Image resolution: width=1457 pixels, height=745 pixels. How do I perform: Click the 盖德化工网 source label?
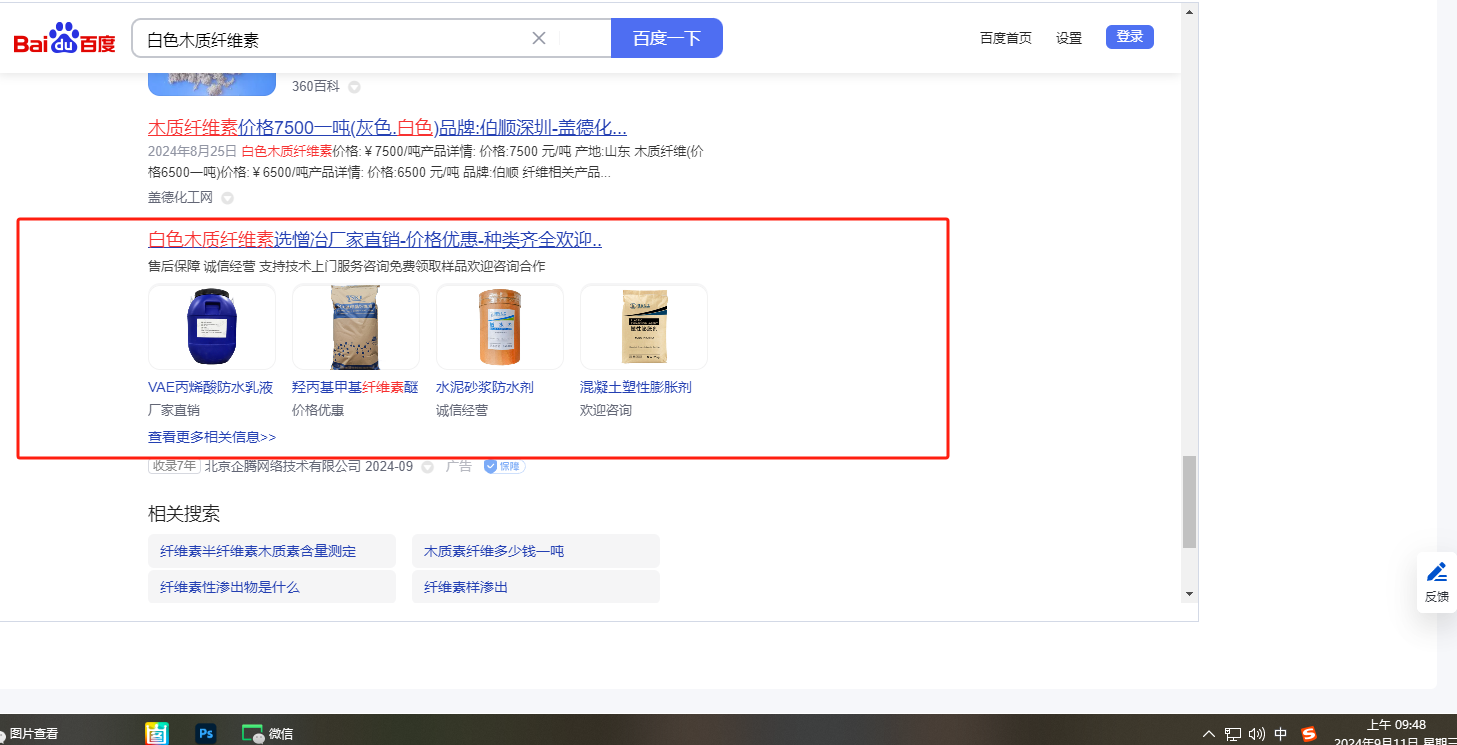(x=181, y=198)
